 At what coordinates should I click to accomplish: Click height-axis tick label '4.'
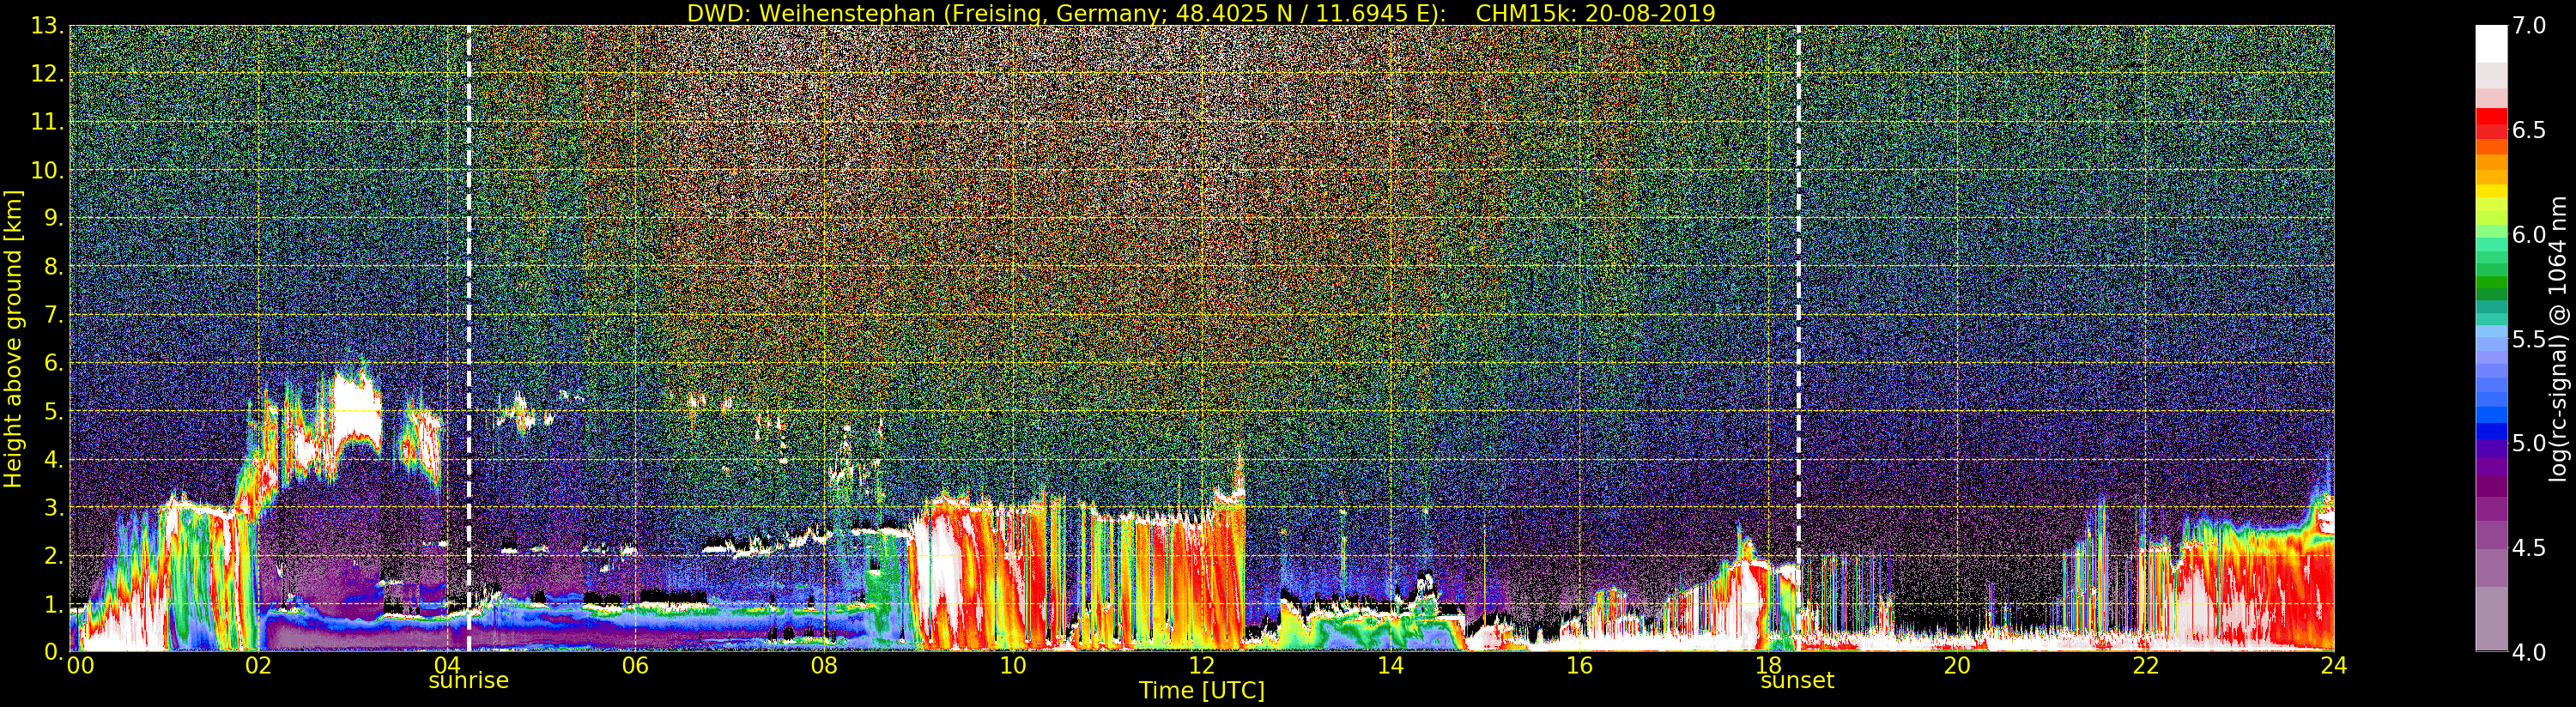pyautogui.click(x=54, y=459)
